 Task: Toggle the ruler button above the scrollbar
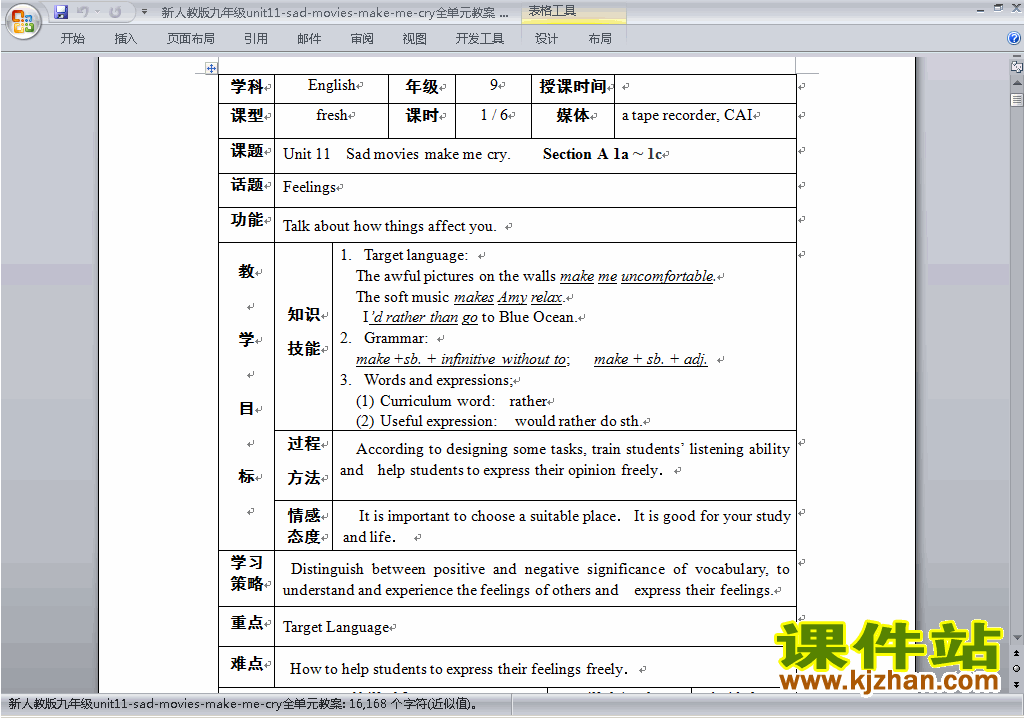coord(1017,66)
